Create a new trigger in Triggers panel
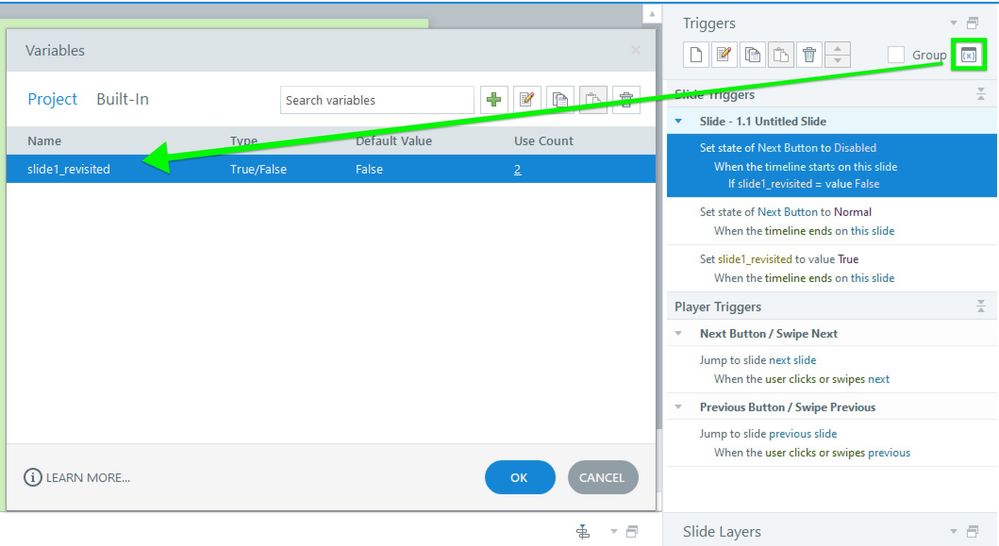Image resolution: width=999 pixels, height=546 pixels. [696, 55]
